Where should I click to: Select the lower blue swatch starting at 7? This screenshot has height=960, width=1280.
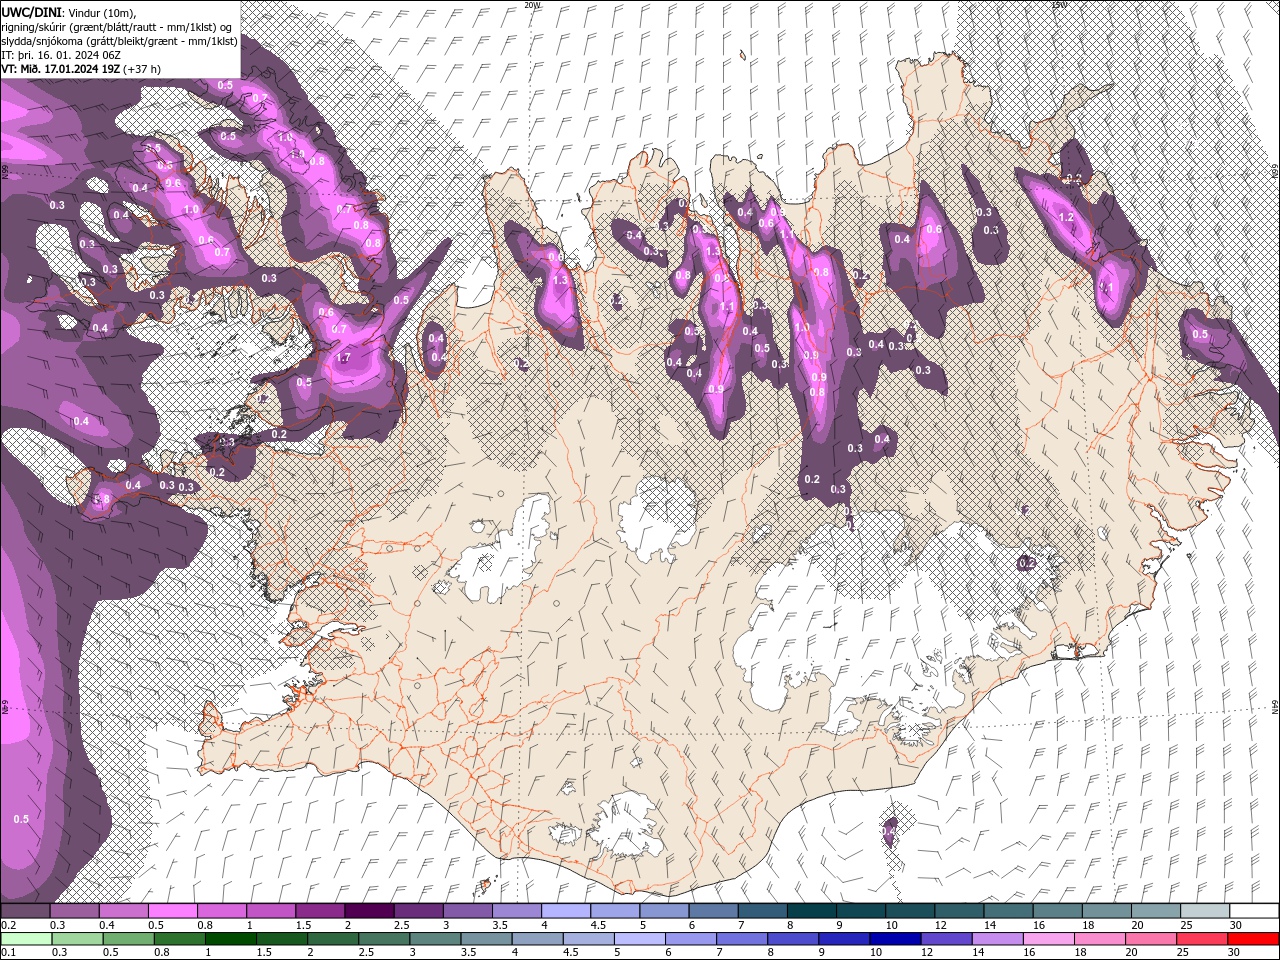(741, 938)
